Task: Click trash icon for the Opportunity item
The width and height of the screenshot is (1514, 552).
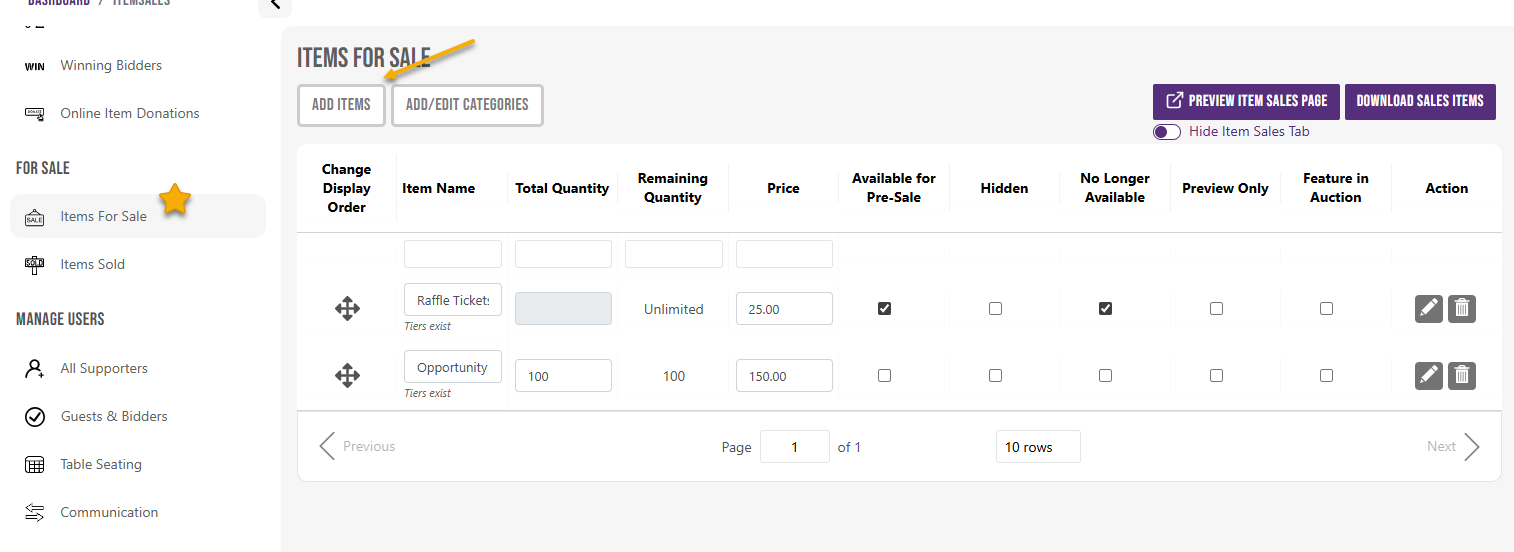Action: tap(1462, 376)
